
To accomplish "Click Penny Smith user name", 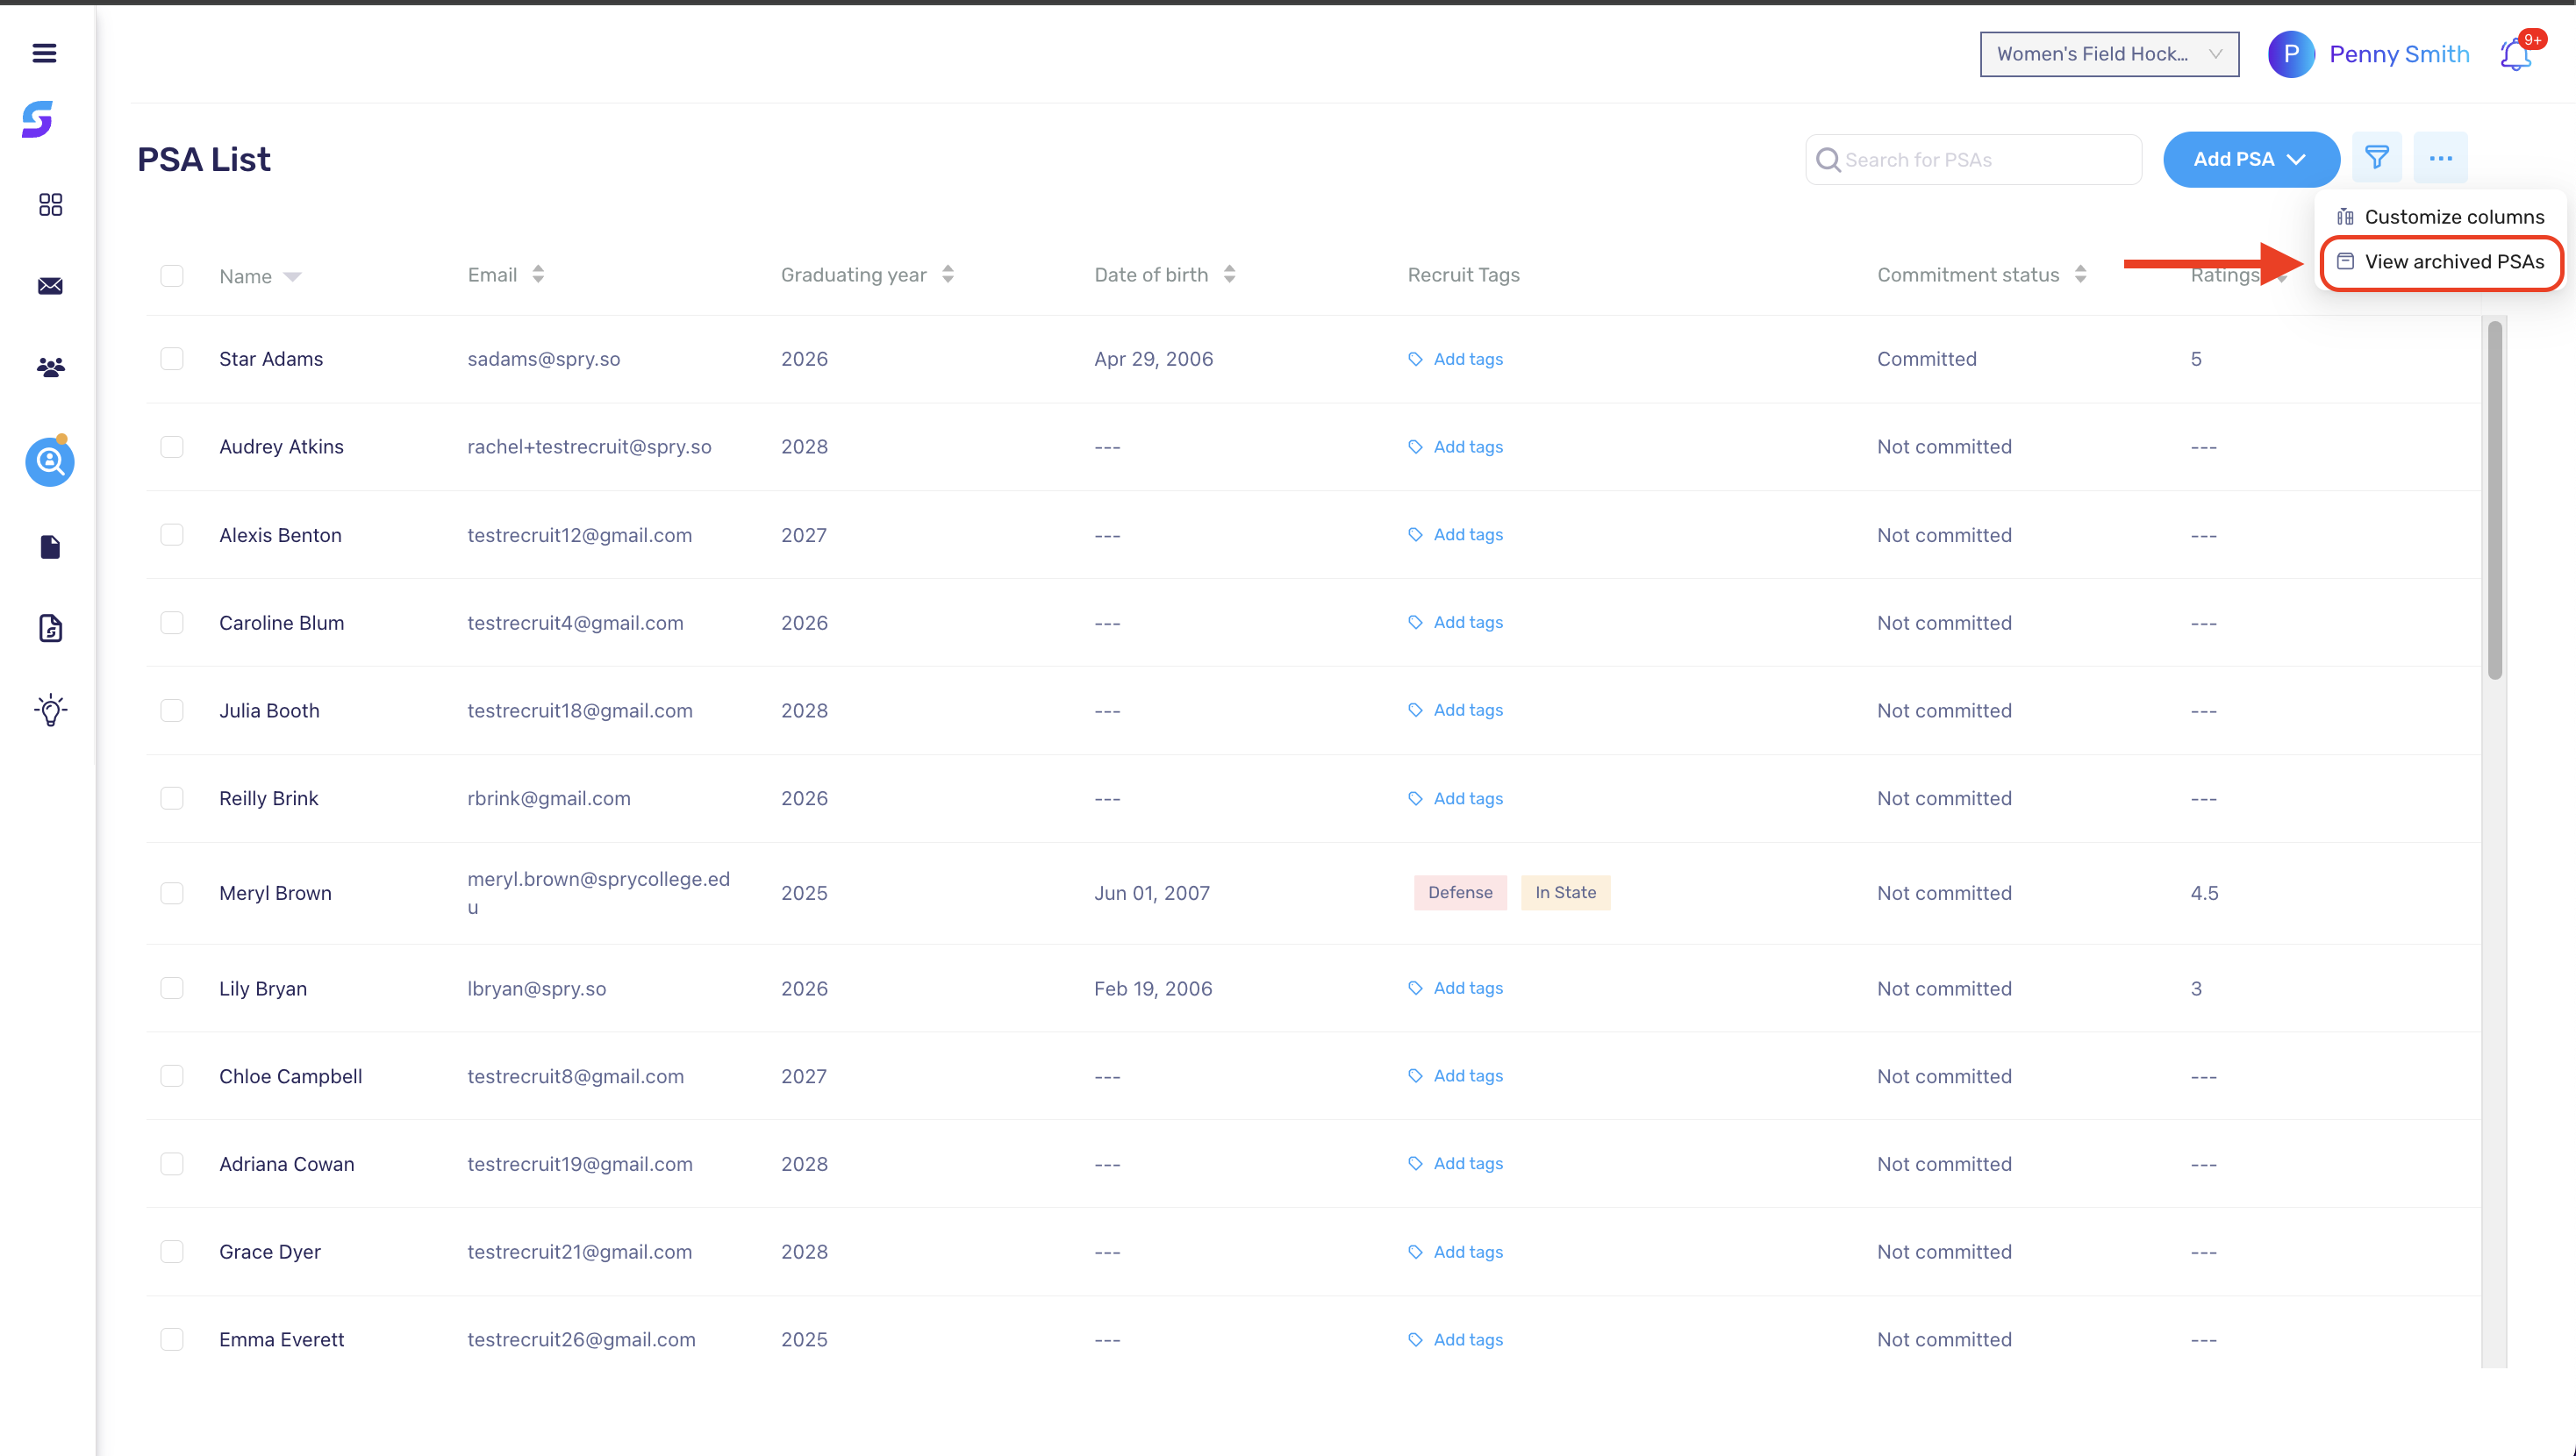I will click(2398, 54).
